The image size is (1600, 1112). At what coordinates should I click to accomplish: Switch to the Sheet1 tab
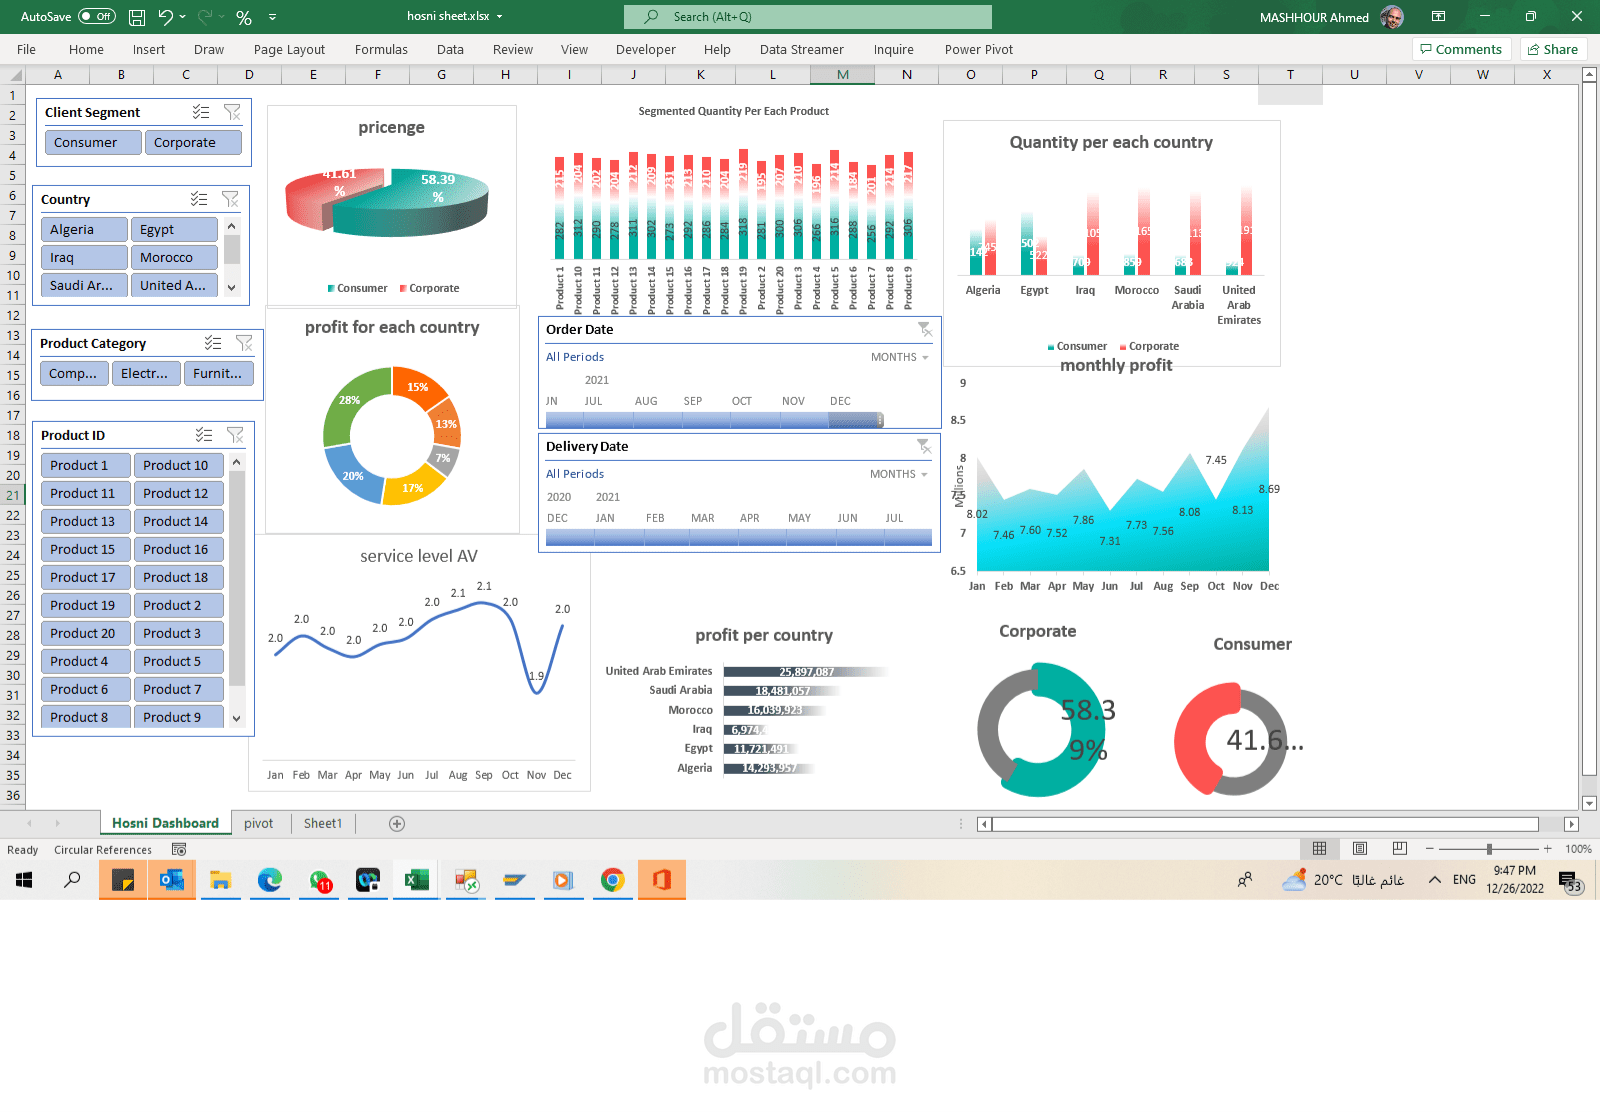[x=323, y=824]
